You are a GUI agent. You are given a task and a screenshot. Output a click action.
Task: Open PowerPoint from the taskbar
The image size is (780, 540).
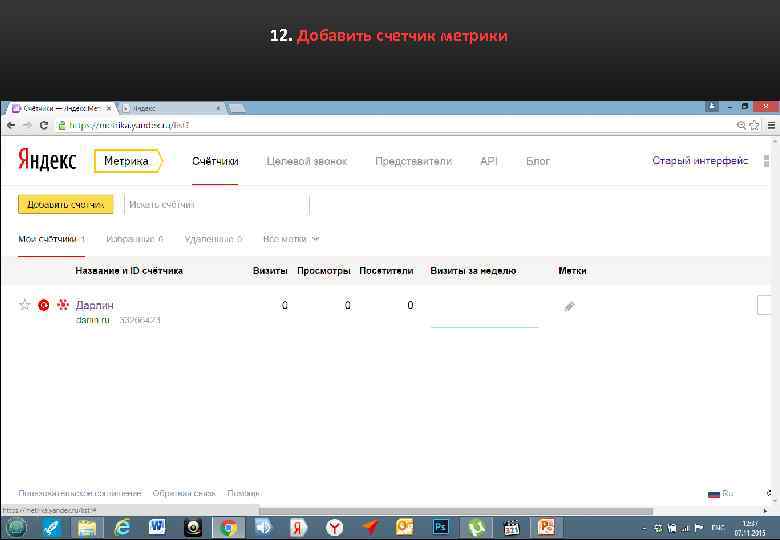coord(546,528)
